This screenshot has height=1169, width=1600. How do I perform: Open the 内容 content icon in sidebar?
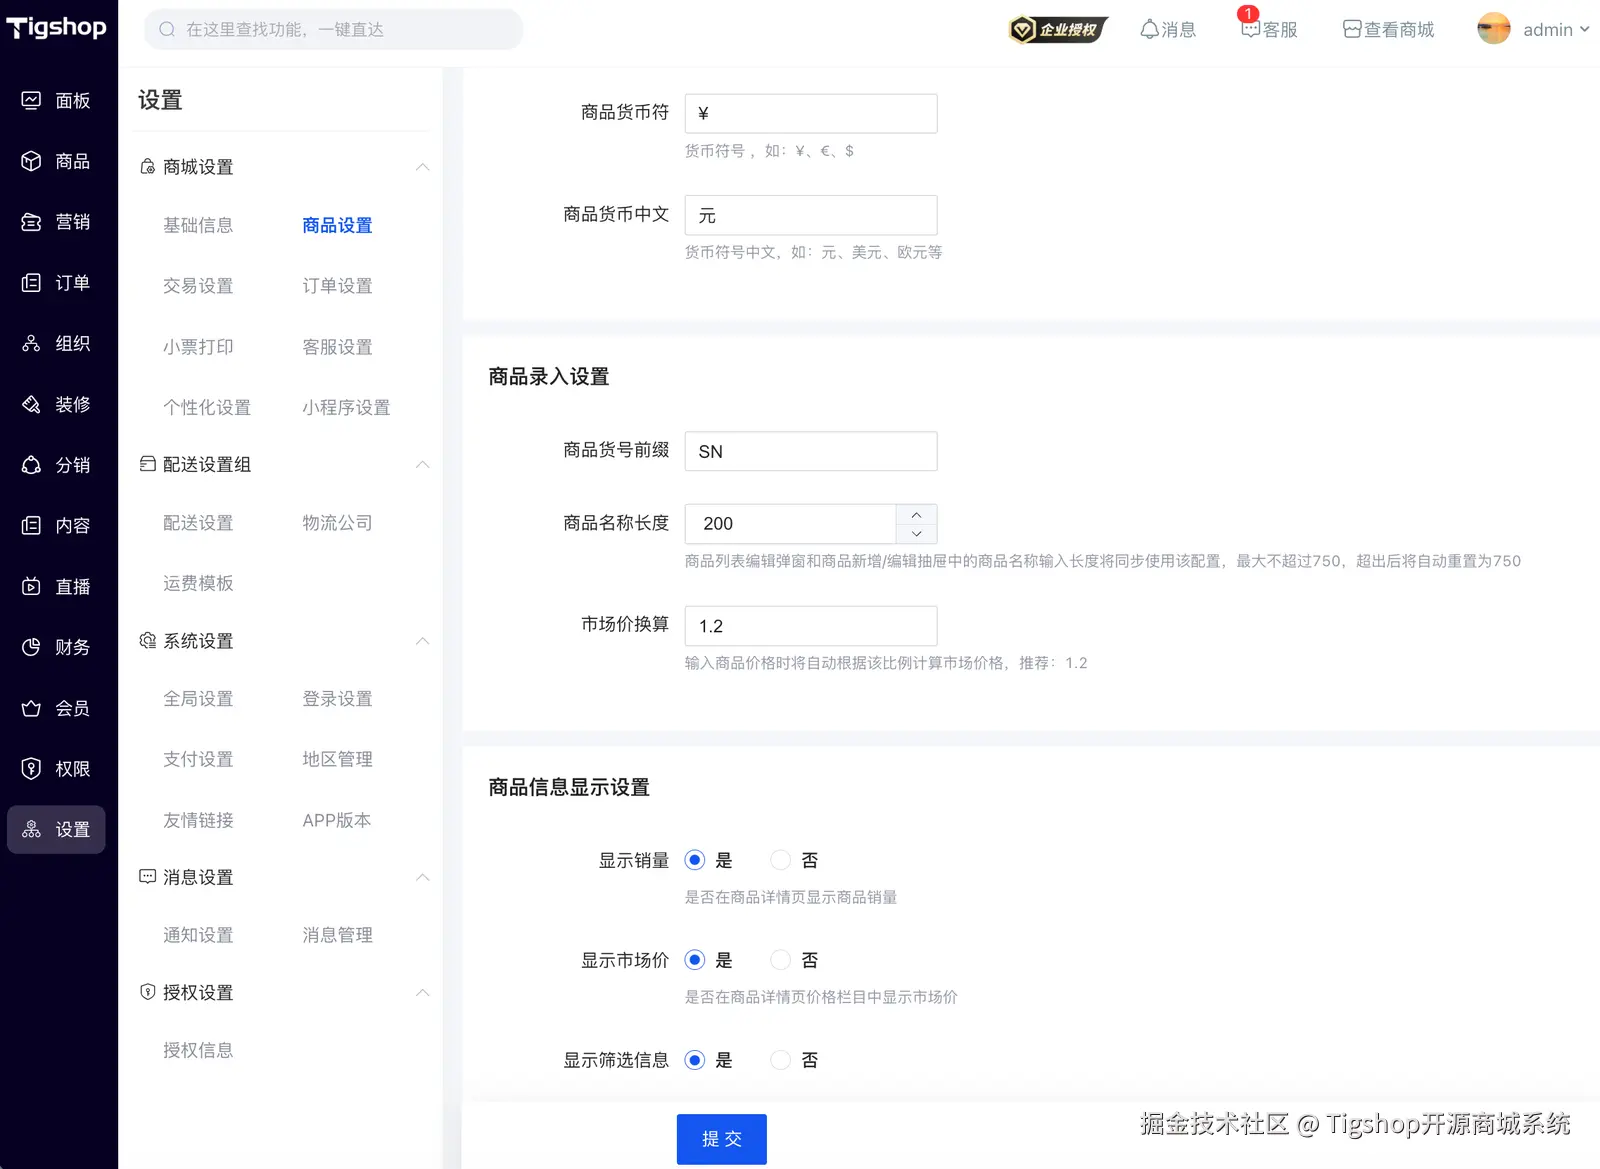coord(31,526)
